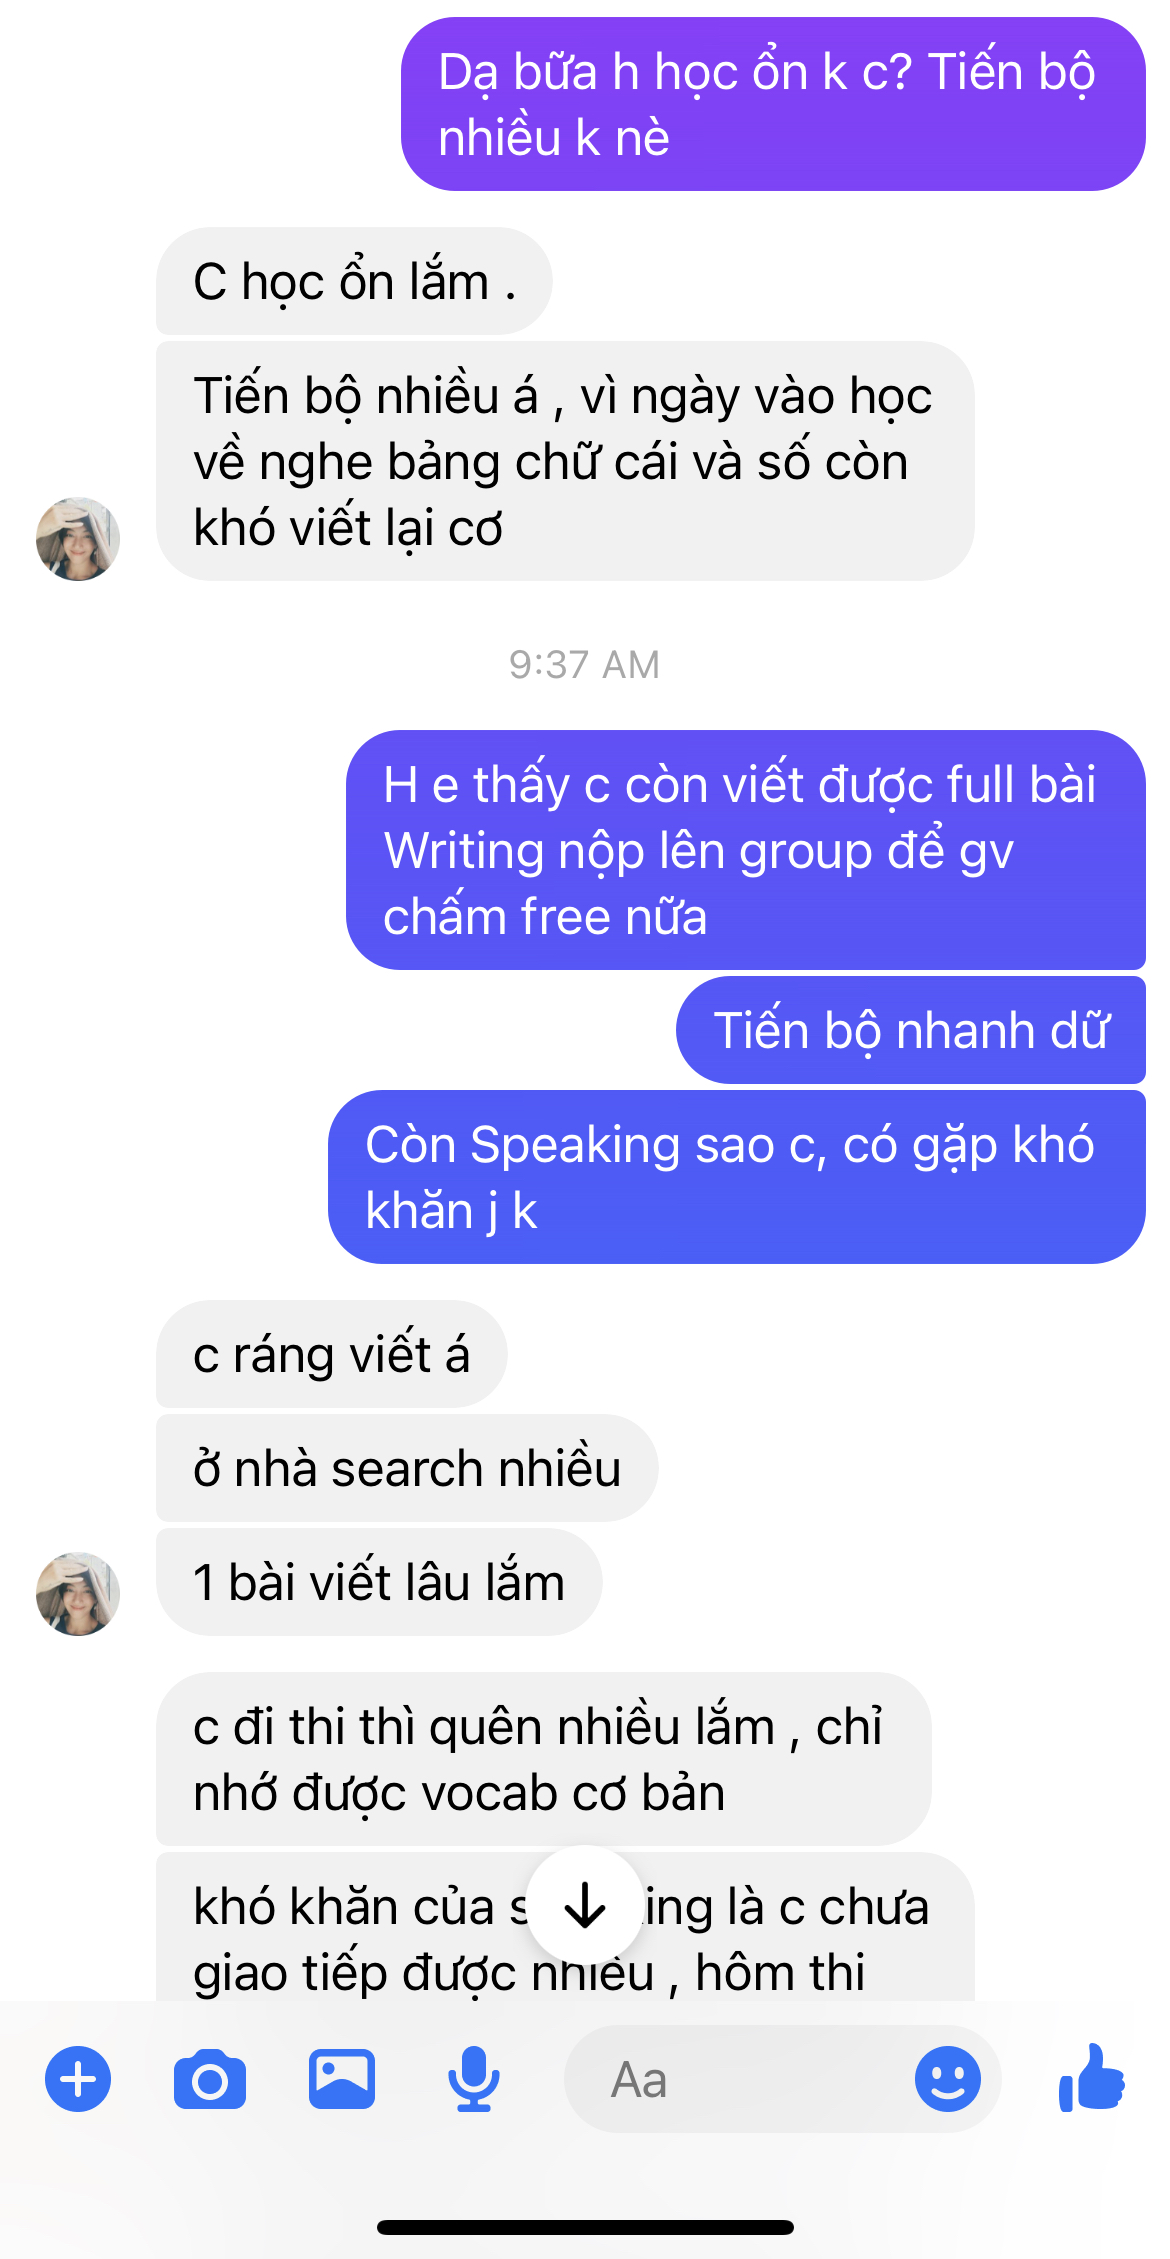This screenshot has width=1170, height=2259.
Task: Select message 'Dạ bữa h học ổn k c?'
Action: pos(773,104)
